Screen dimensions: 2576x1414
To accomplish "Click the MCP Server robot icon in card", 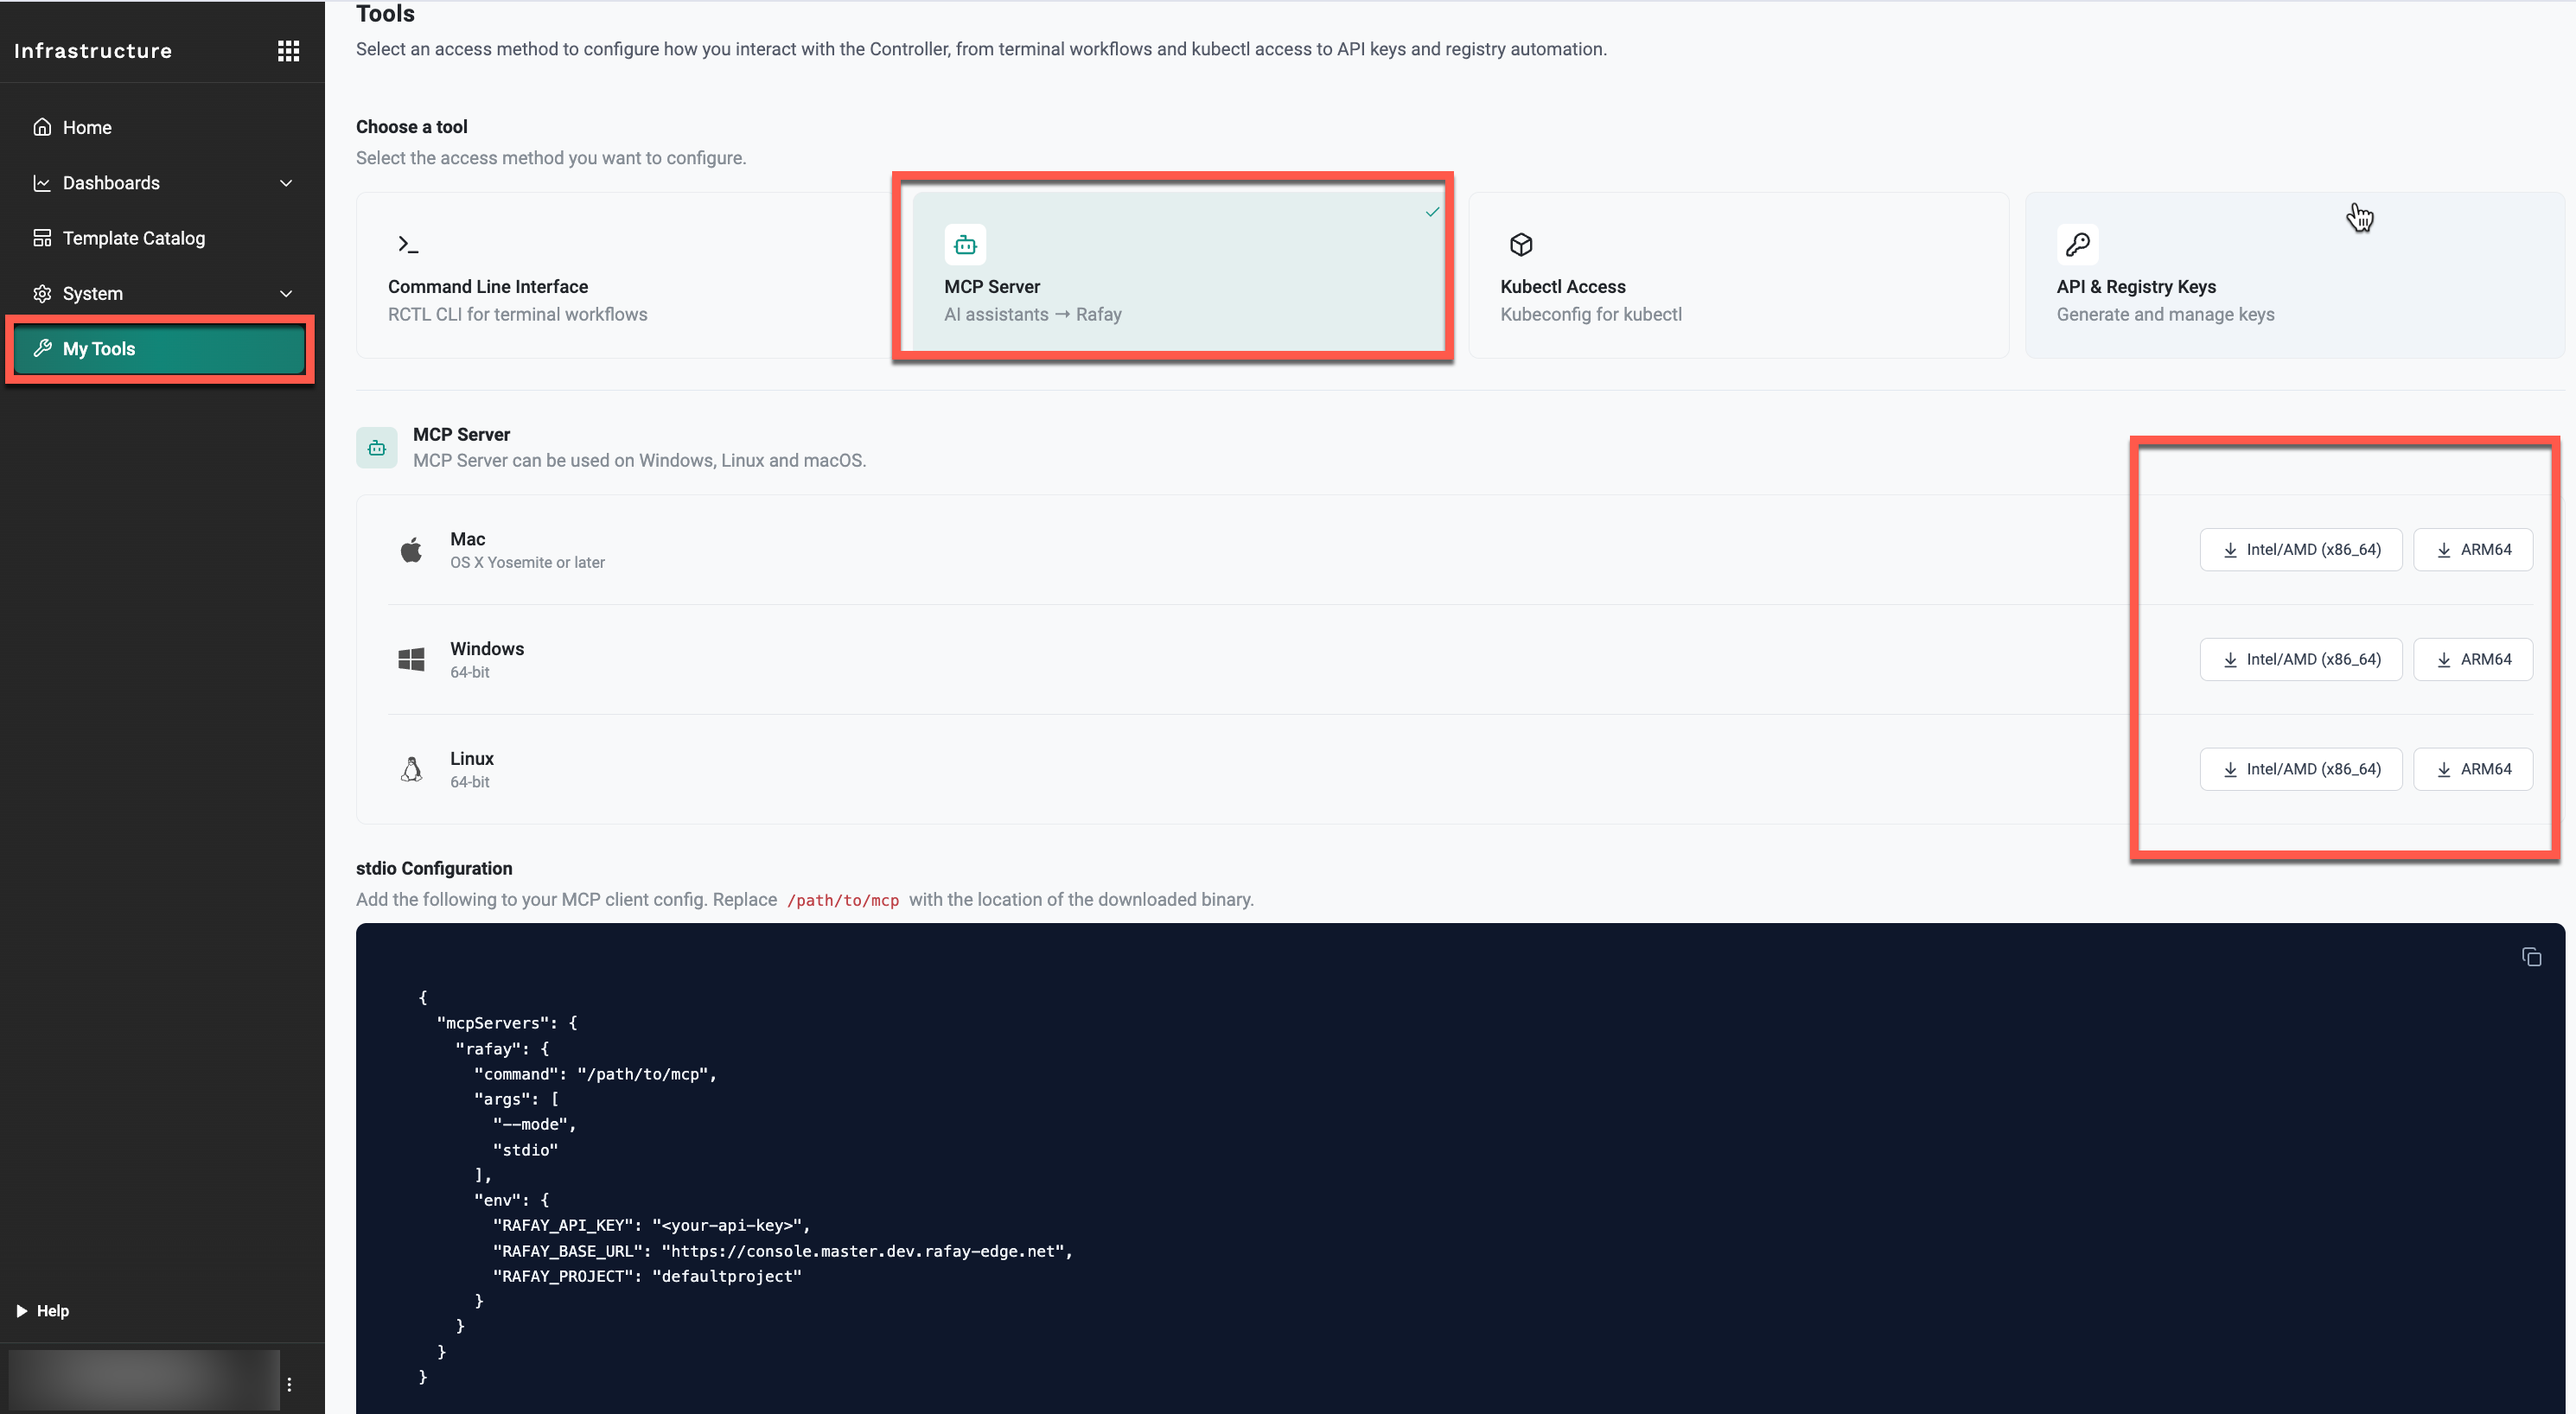I will coord(965,244).
